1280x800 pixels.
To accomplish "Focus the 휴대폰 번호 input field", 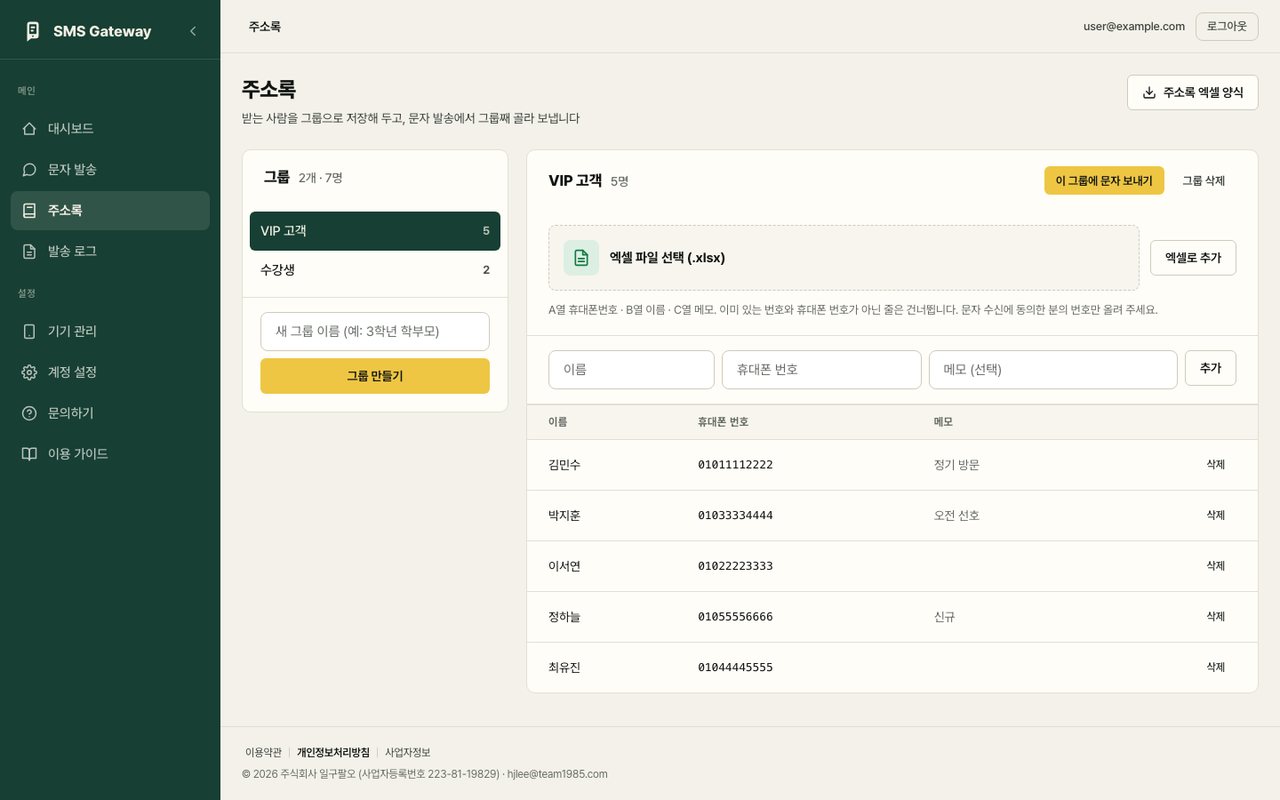I will coord(822,370).
